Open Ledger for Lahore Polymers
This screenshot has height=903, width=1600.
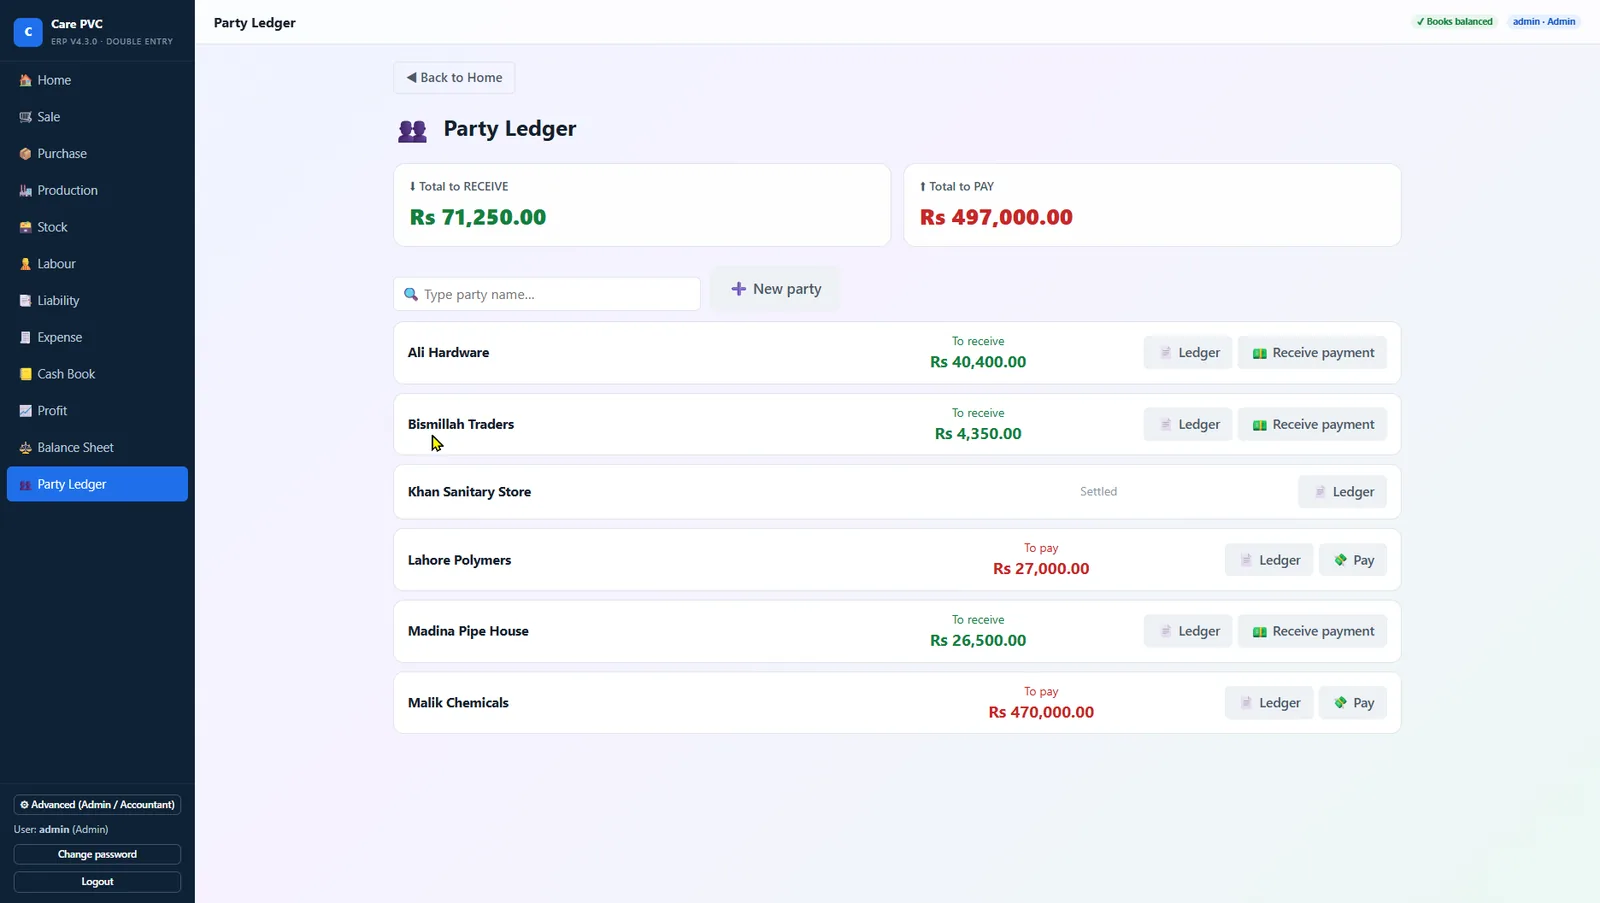coord(1269,560)
